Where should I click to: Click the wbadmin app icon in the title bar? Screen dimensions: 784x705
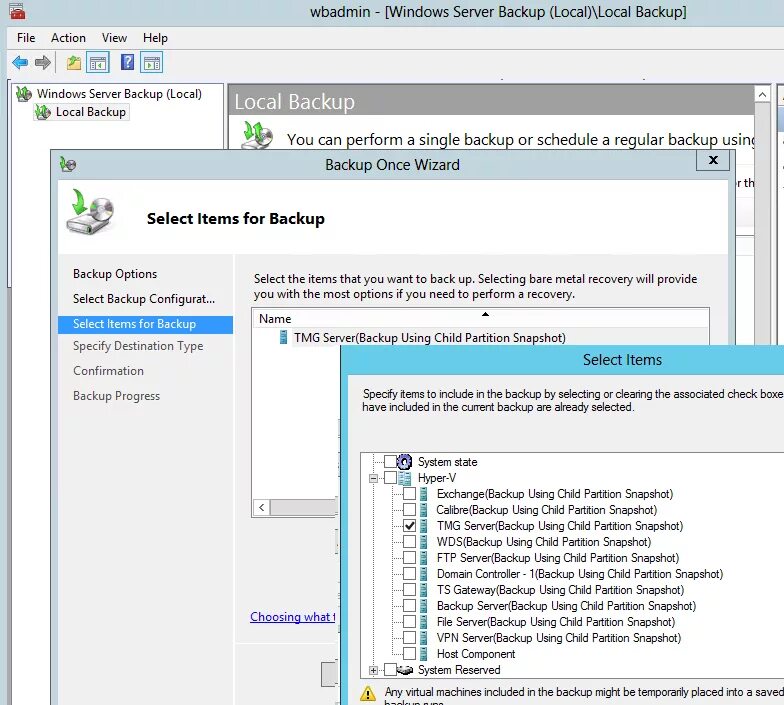pyautogui.click(x=17, y=11)
